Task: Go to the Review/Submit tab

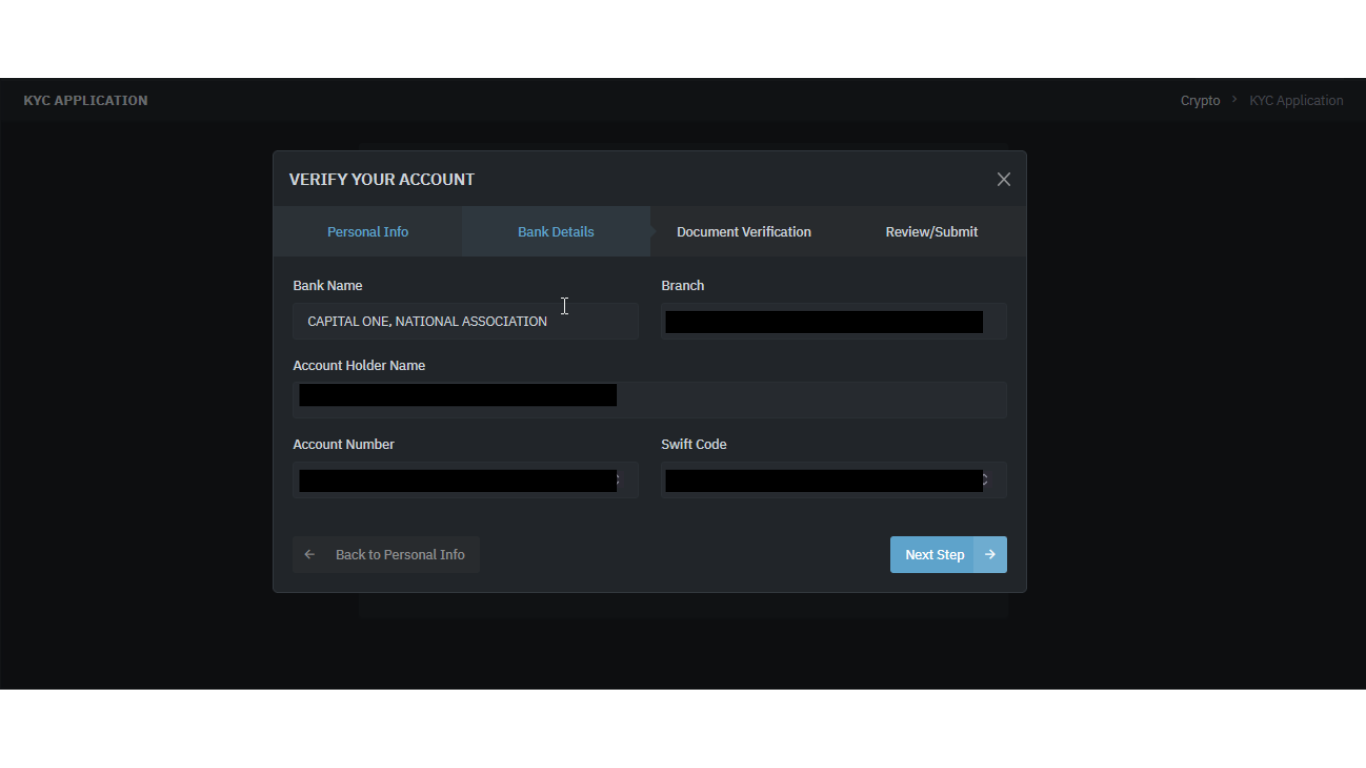Action: coord(931,232)
